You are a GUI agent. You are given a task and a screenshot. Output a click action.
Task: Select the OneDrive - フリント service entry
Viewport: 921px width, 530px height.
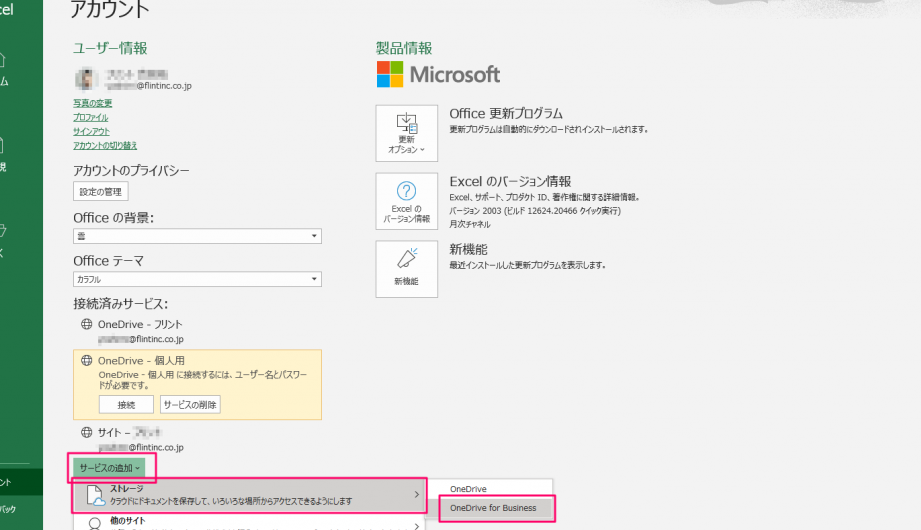[x=140, y=324]
